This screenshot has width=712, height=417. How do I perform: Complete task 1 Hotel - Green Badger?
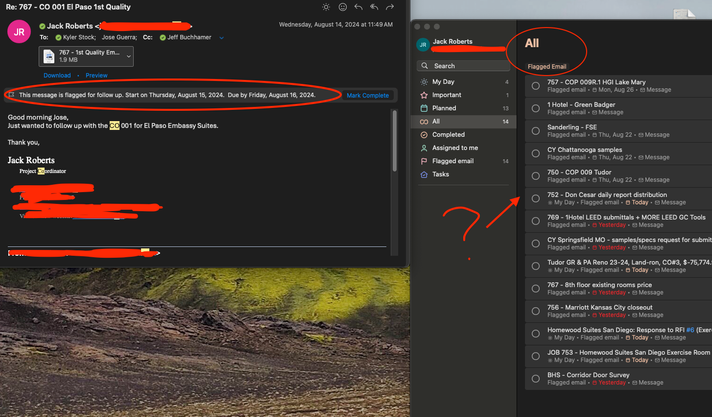coord(536,108)
